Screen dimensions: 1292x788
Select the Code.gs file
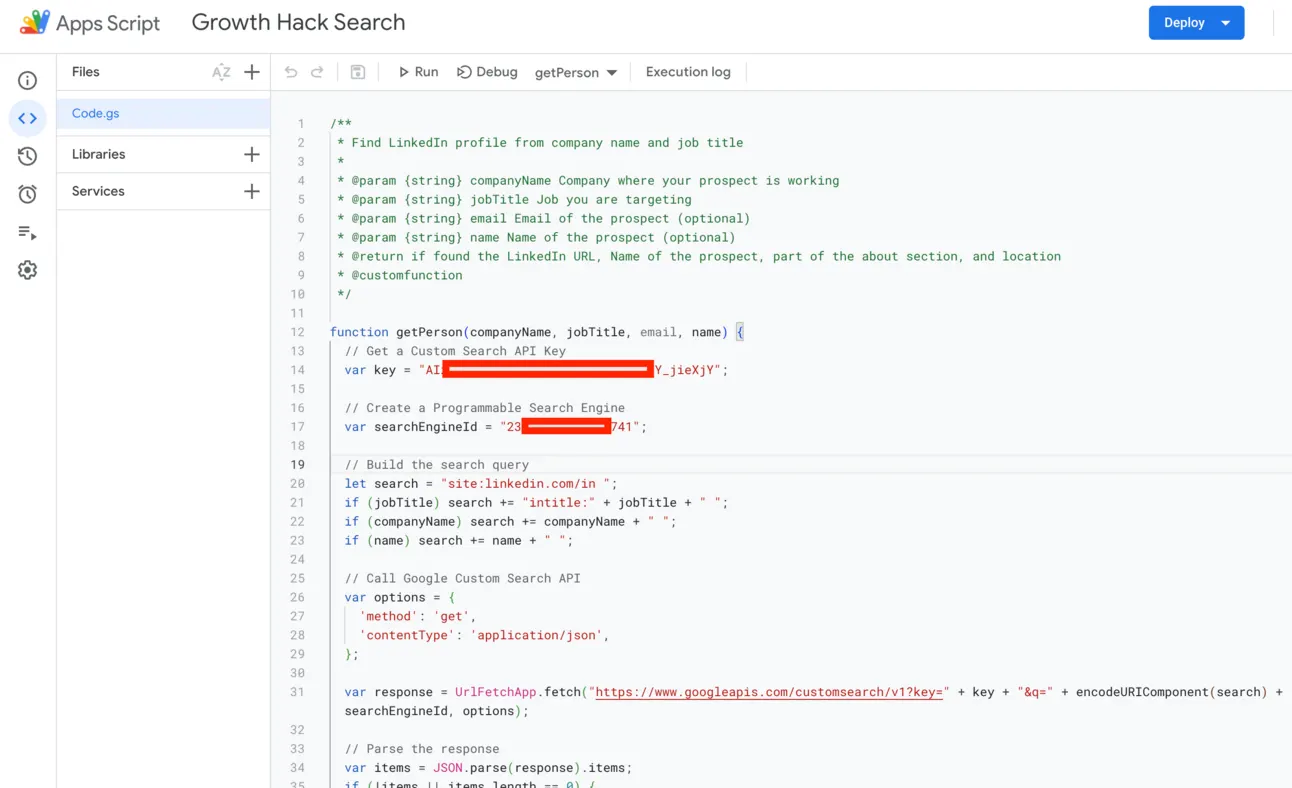[x=163, y=113]
